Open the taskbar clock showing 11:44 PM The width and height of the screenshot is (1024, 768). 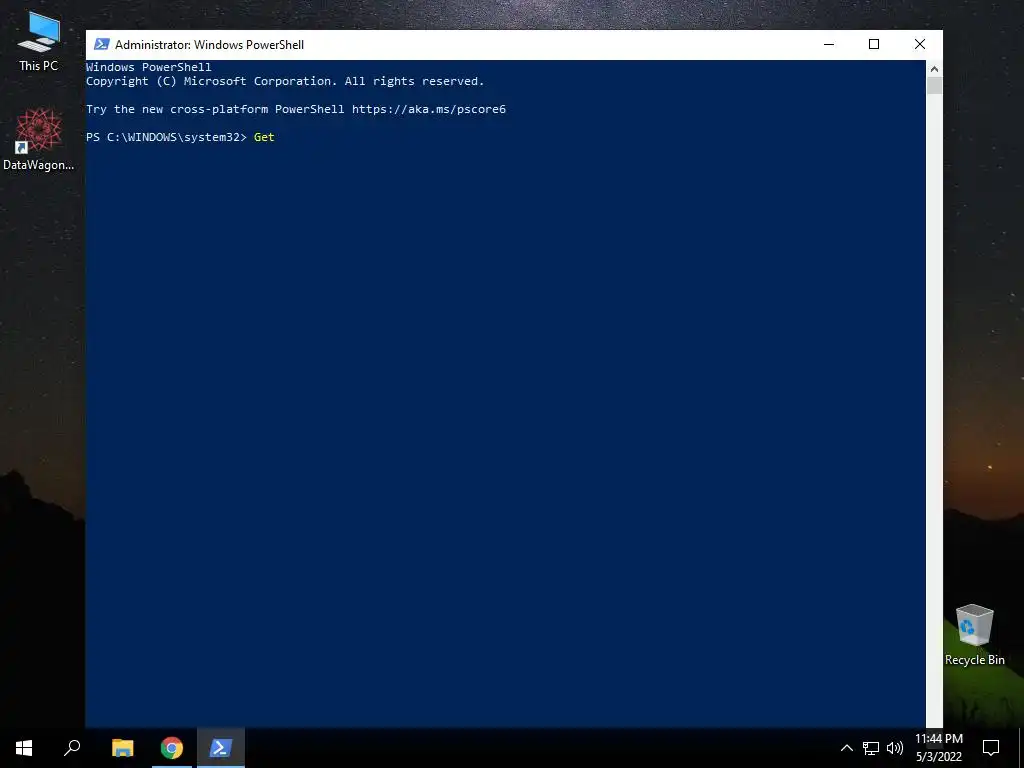click(x=938, y=748)
